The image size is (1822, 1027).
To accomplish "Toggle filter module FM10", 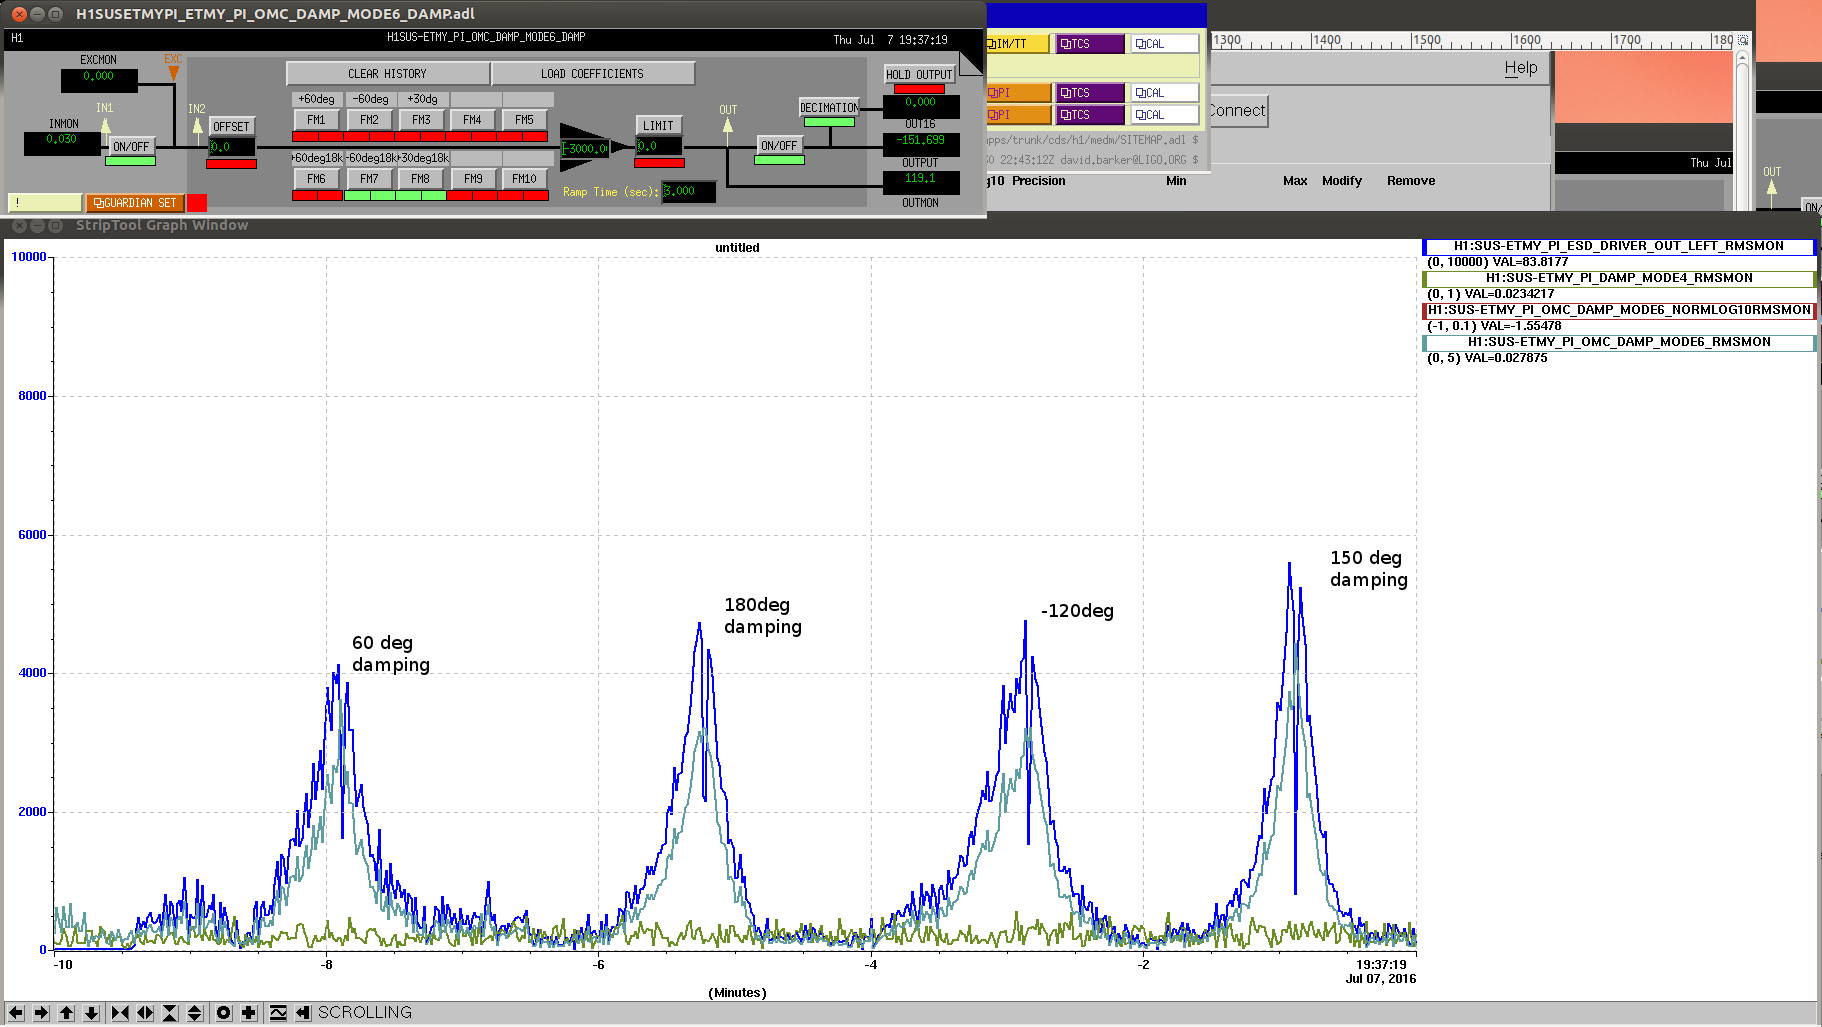I will (x=525, y=179).
